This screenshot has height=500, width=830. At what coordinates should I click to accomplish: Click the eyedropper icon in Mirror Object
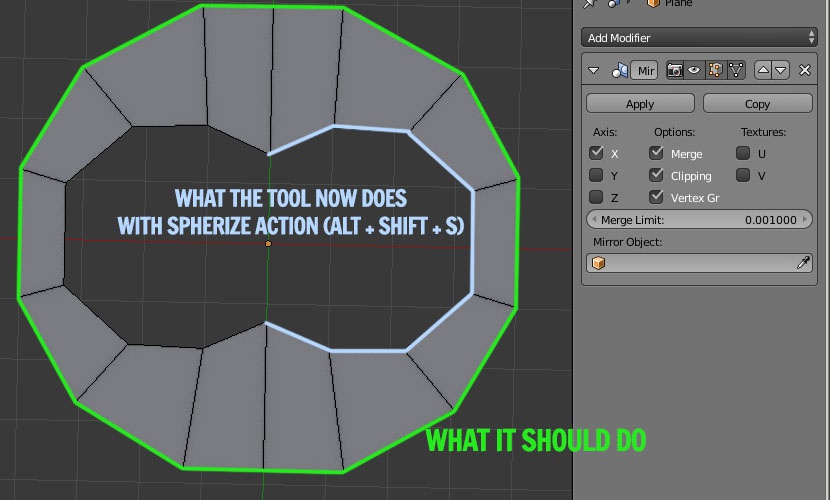pyautogui.click(x=803, y=262)
